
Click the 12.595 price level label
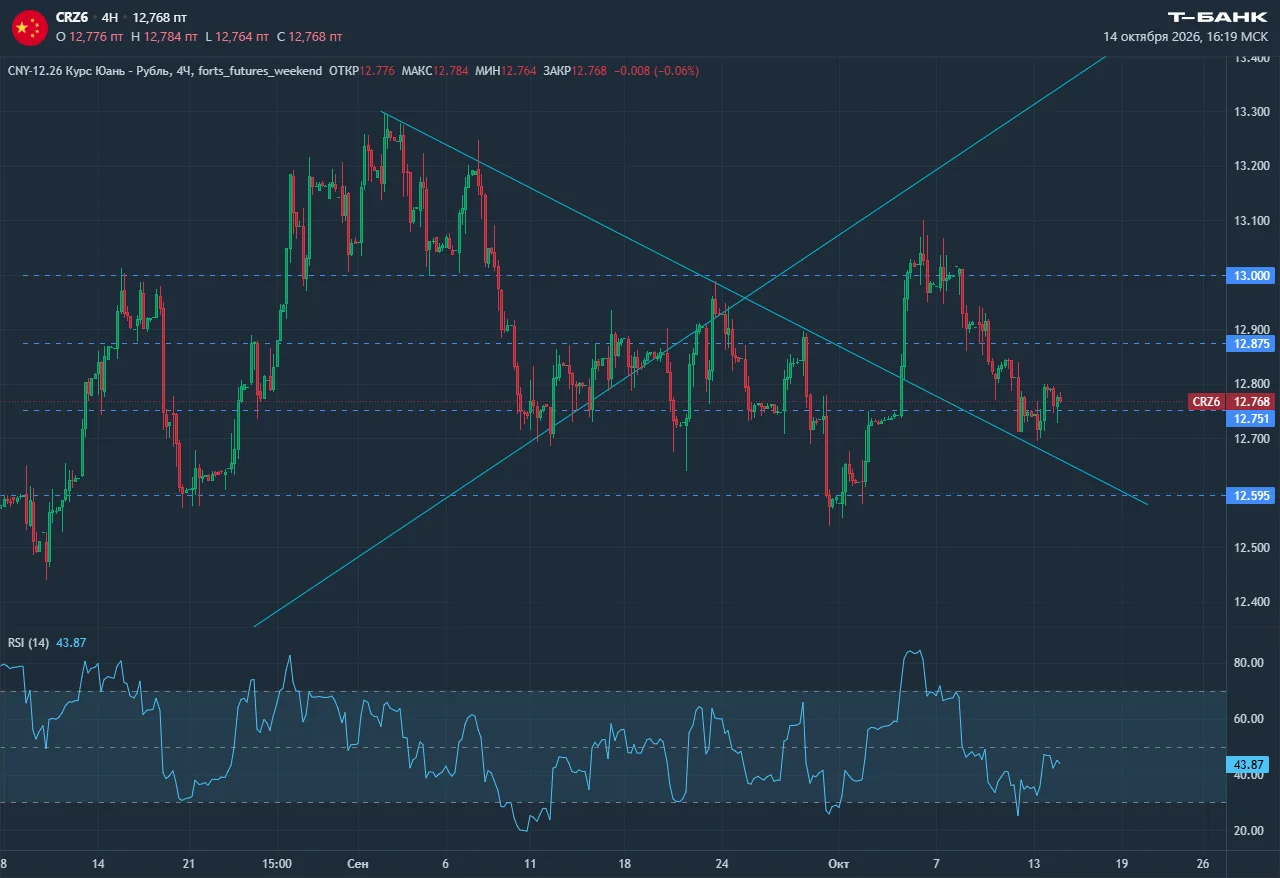1249,495
